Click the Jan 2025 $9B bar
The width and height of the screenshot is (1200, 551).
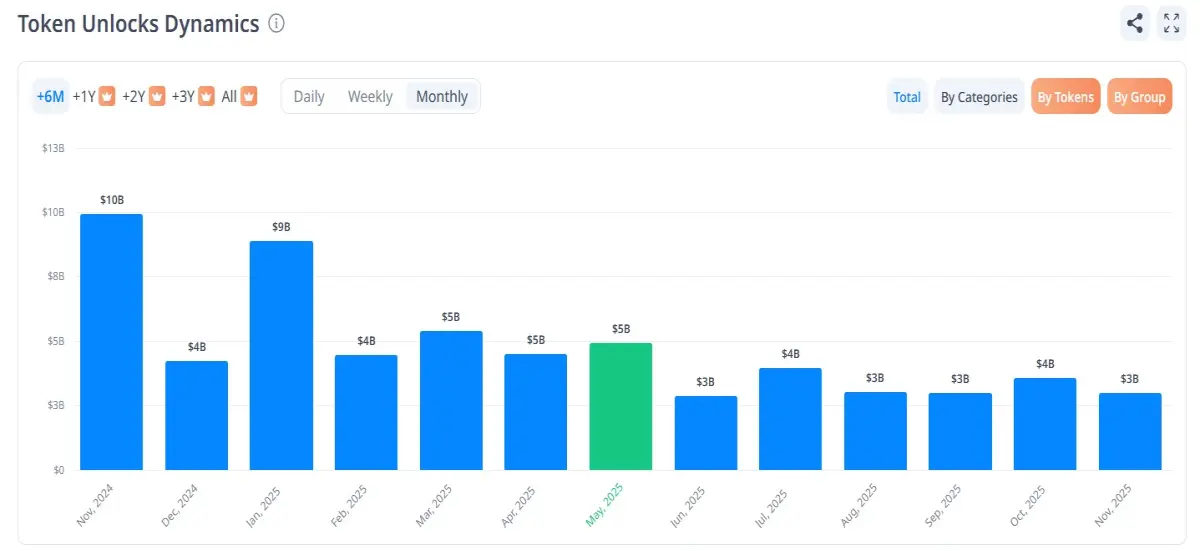tap(281, 356)
